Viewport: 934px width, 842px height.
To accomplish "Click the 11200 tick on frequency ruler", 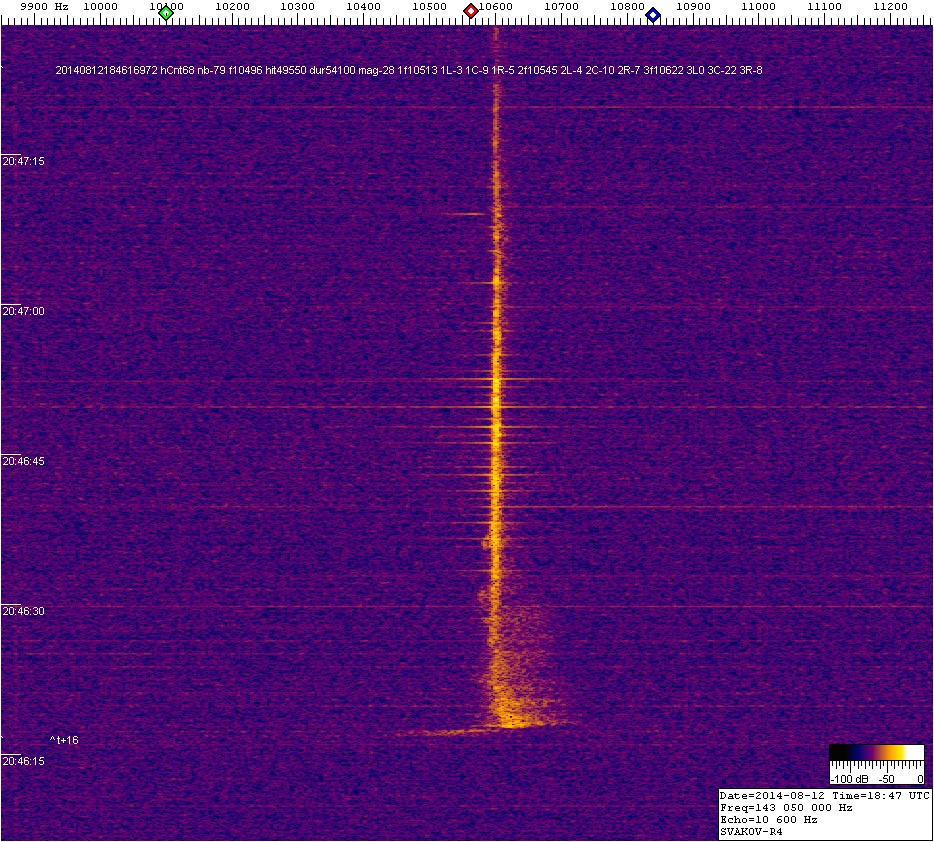I will (891, 7).
